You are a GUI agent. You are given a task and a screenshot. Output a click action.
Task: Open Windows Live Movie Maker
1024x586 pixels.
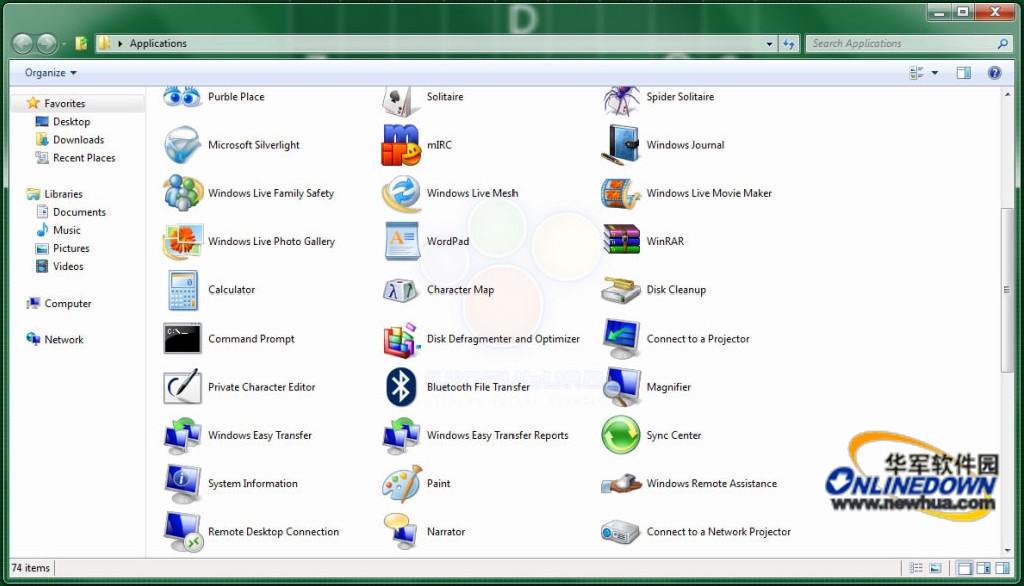[621, 193]
